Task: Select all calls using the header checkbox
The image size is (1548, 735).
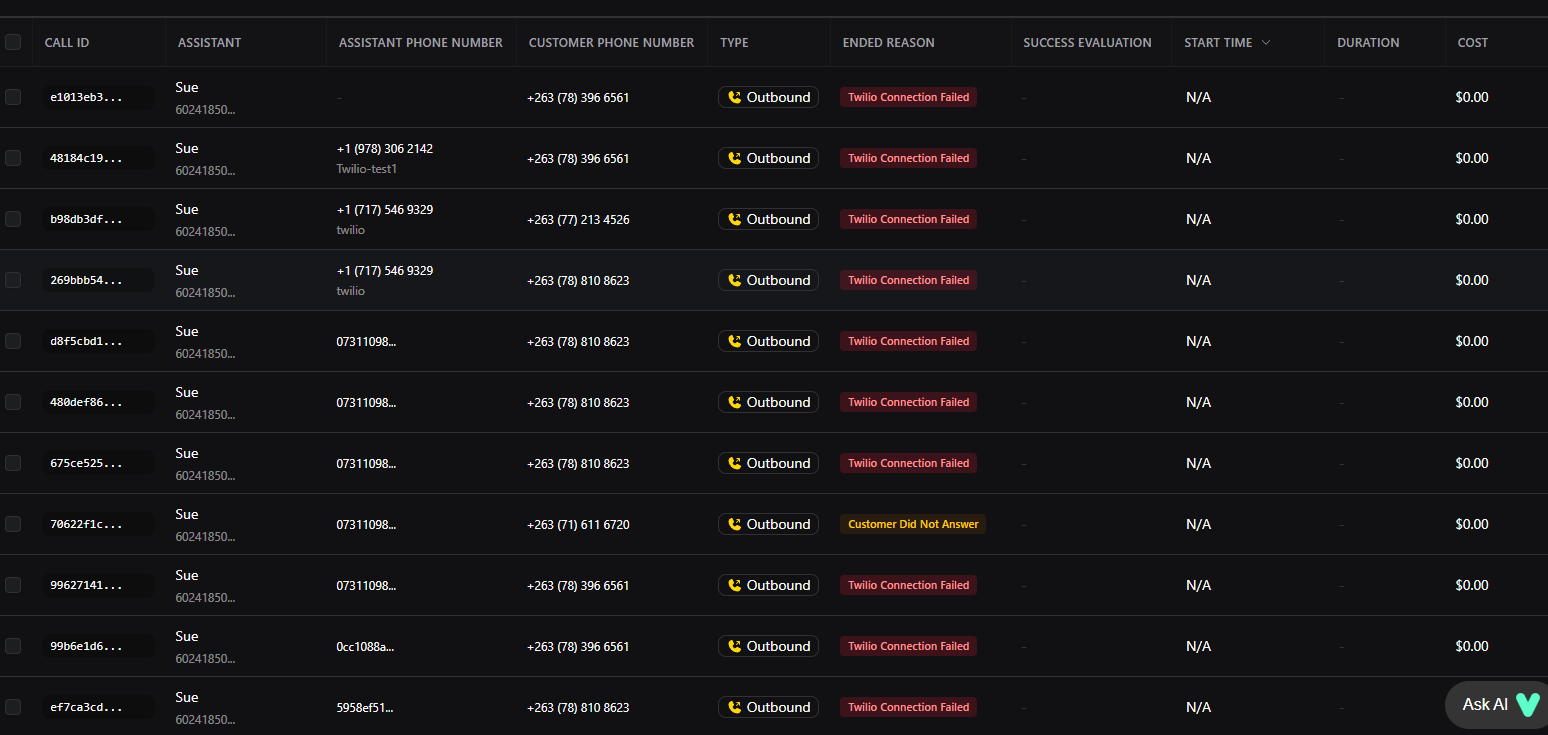Action: point(13,42)
